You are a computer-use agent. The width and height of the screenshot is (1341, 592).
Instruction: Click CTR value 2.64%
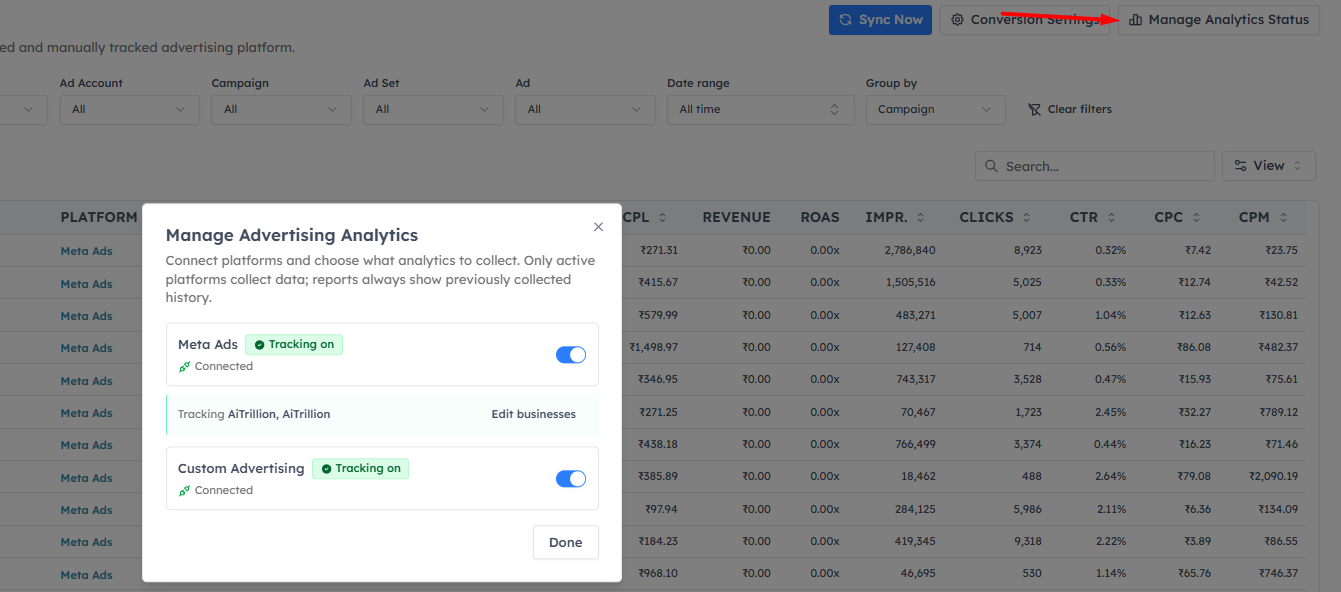(x=1110, y=476)
